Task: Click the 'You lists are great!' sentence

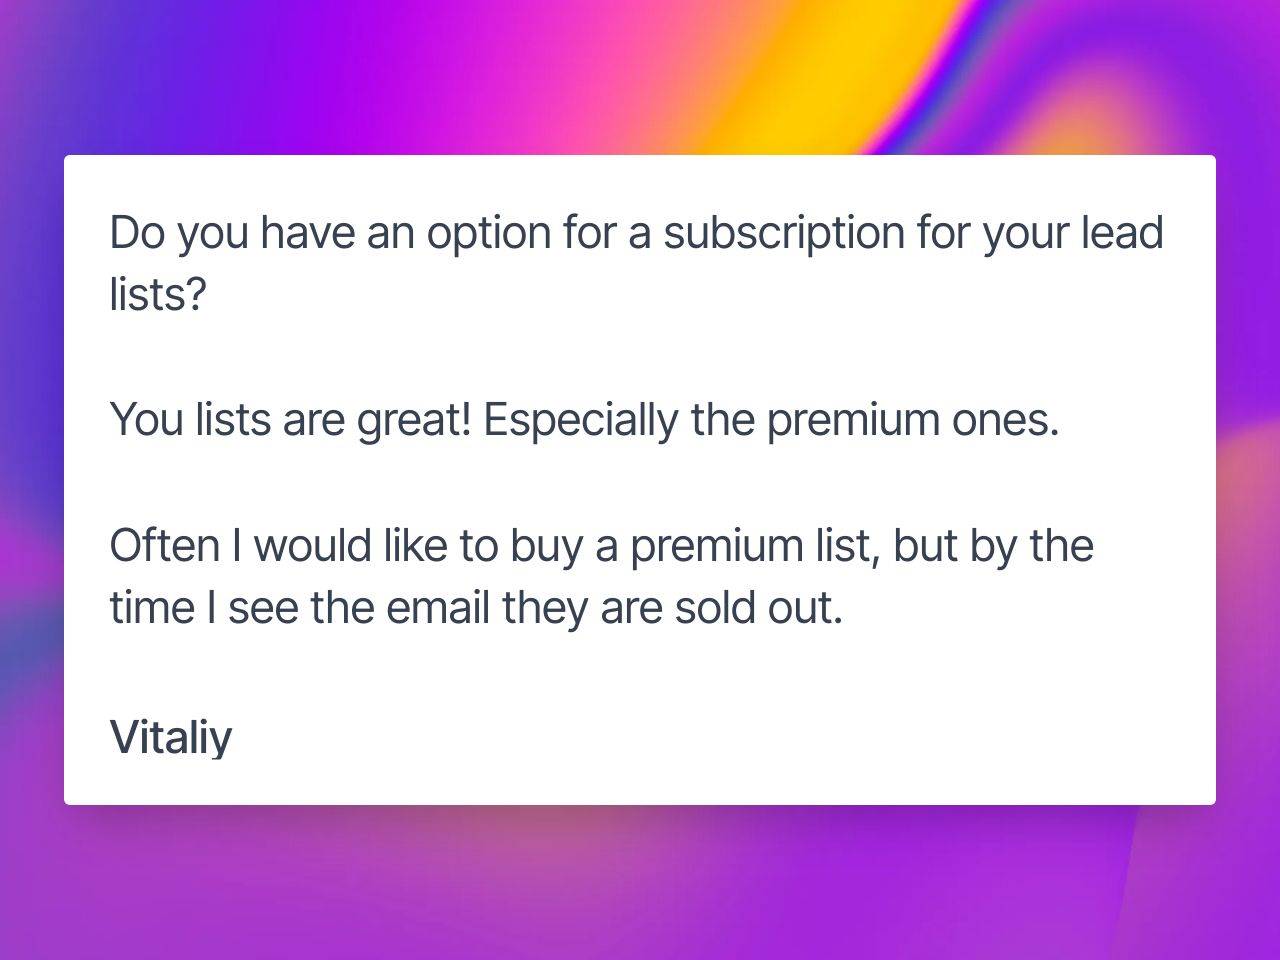Action: click(x=290, y=420)
